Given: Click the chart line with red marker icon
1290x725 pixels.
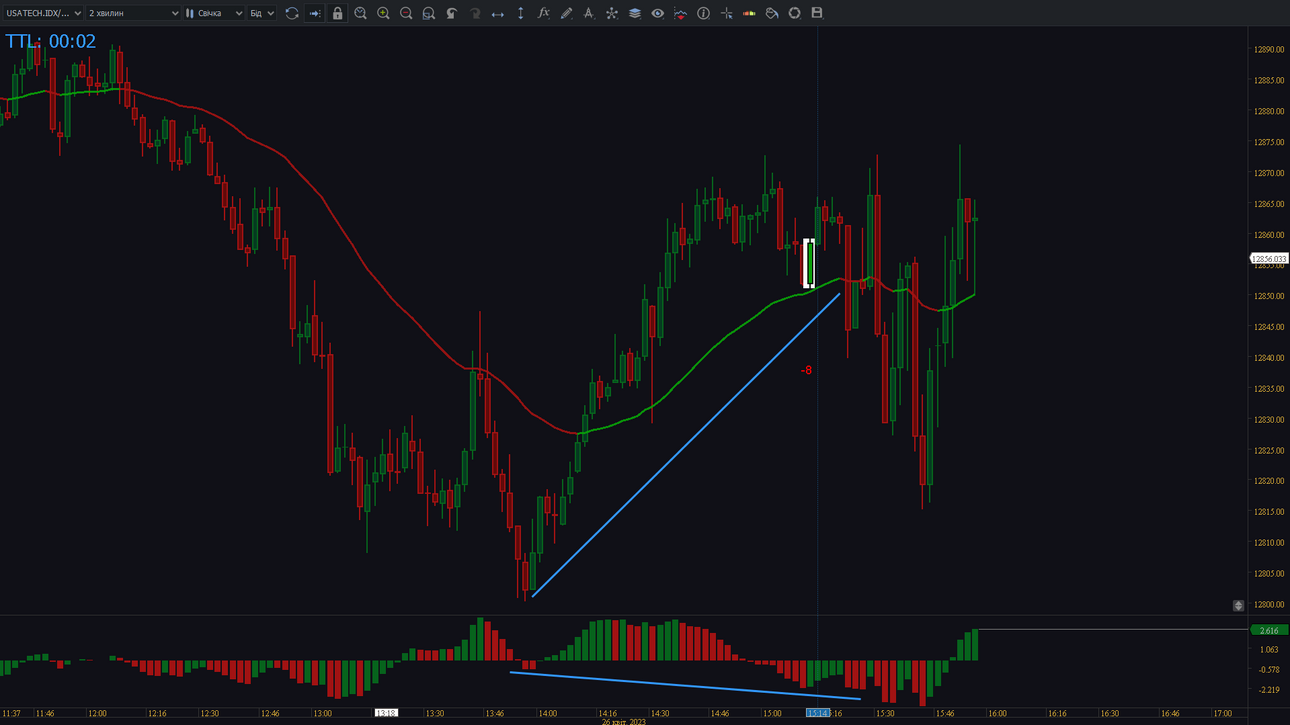Looking at the screenshot, I should click(x=680, y=13).
